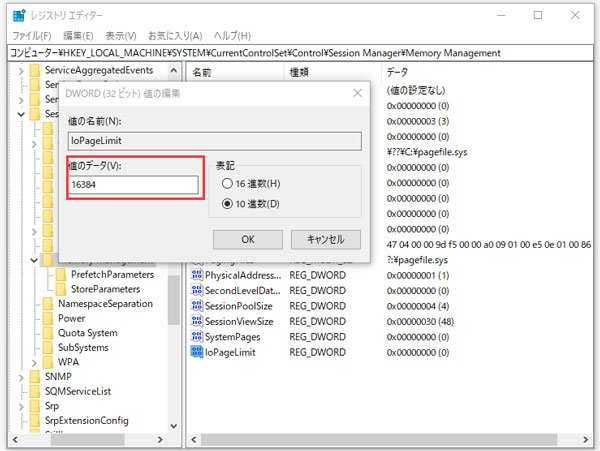Select the NamespaceSeparation key
The width and height of the screenshot is (600, 451).
[x=105, y=304]
